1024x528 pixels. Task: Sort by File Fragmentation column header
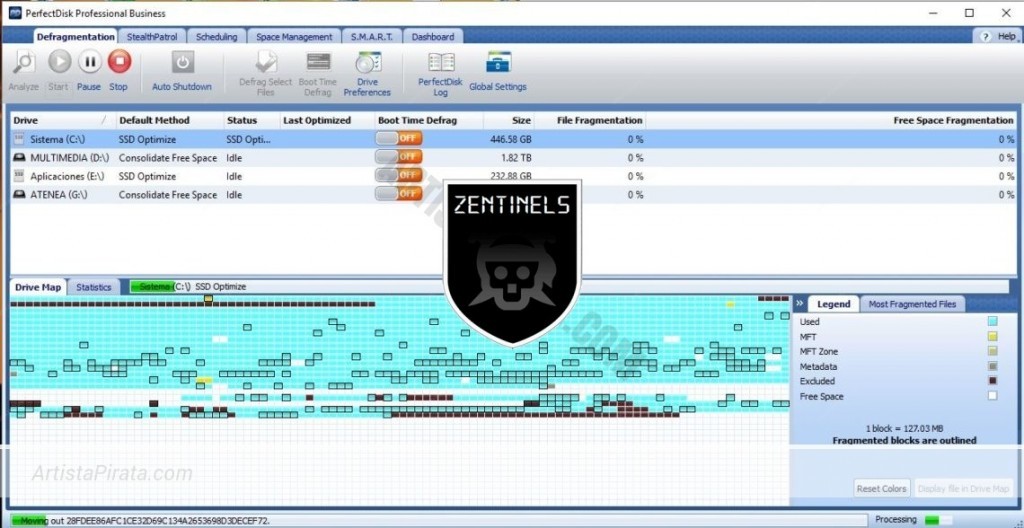pyautogui.click(x=590, y=120)
